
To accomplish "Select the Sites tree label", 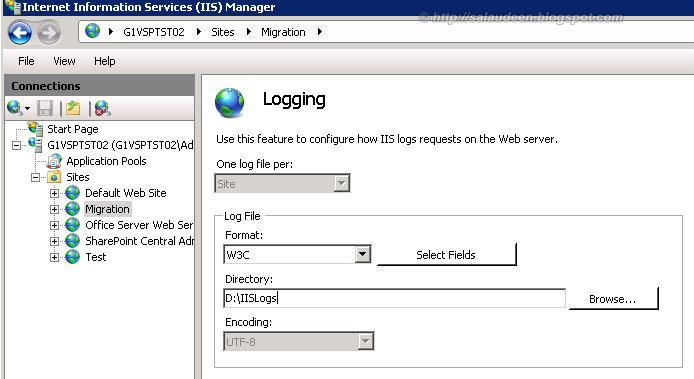I will [x=78, y=177].
